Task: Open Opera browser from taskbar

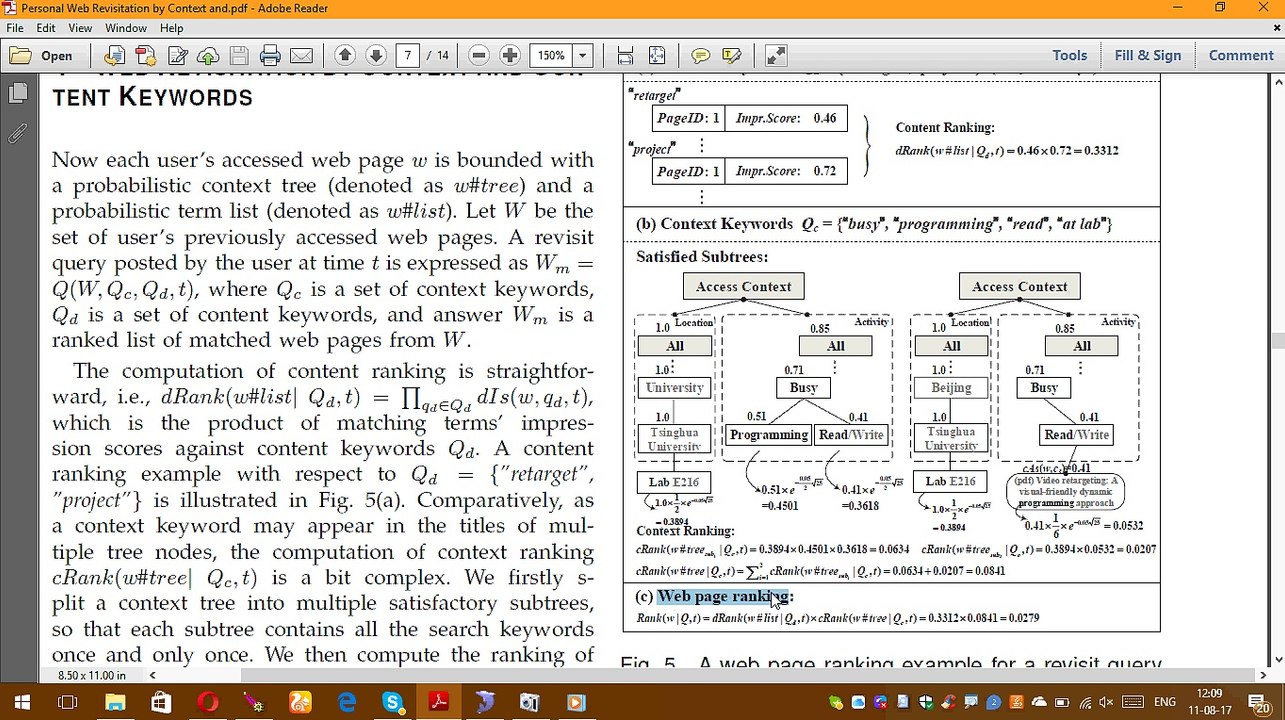Action: coord(207,703)
